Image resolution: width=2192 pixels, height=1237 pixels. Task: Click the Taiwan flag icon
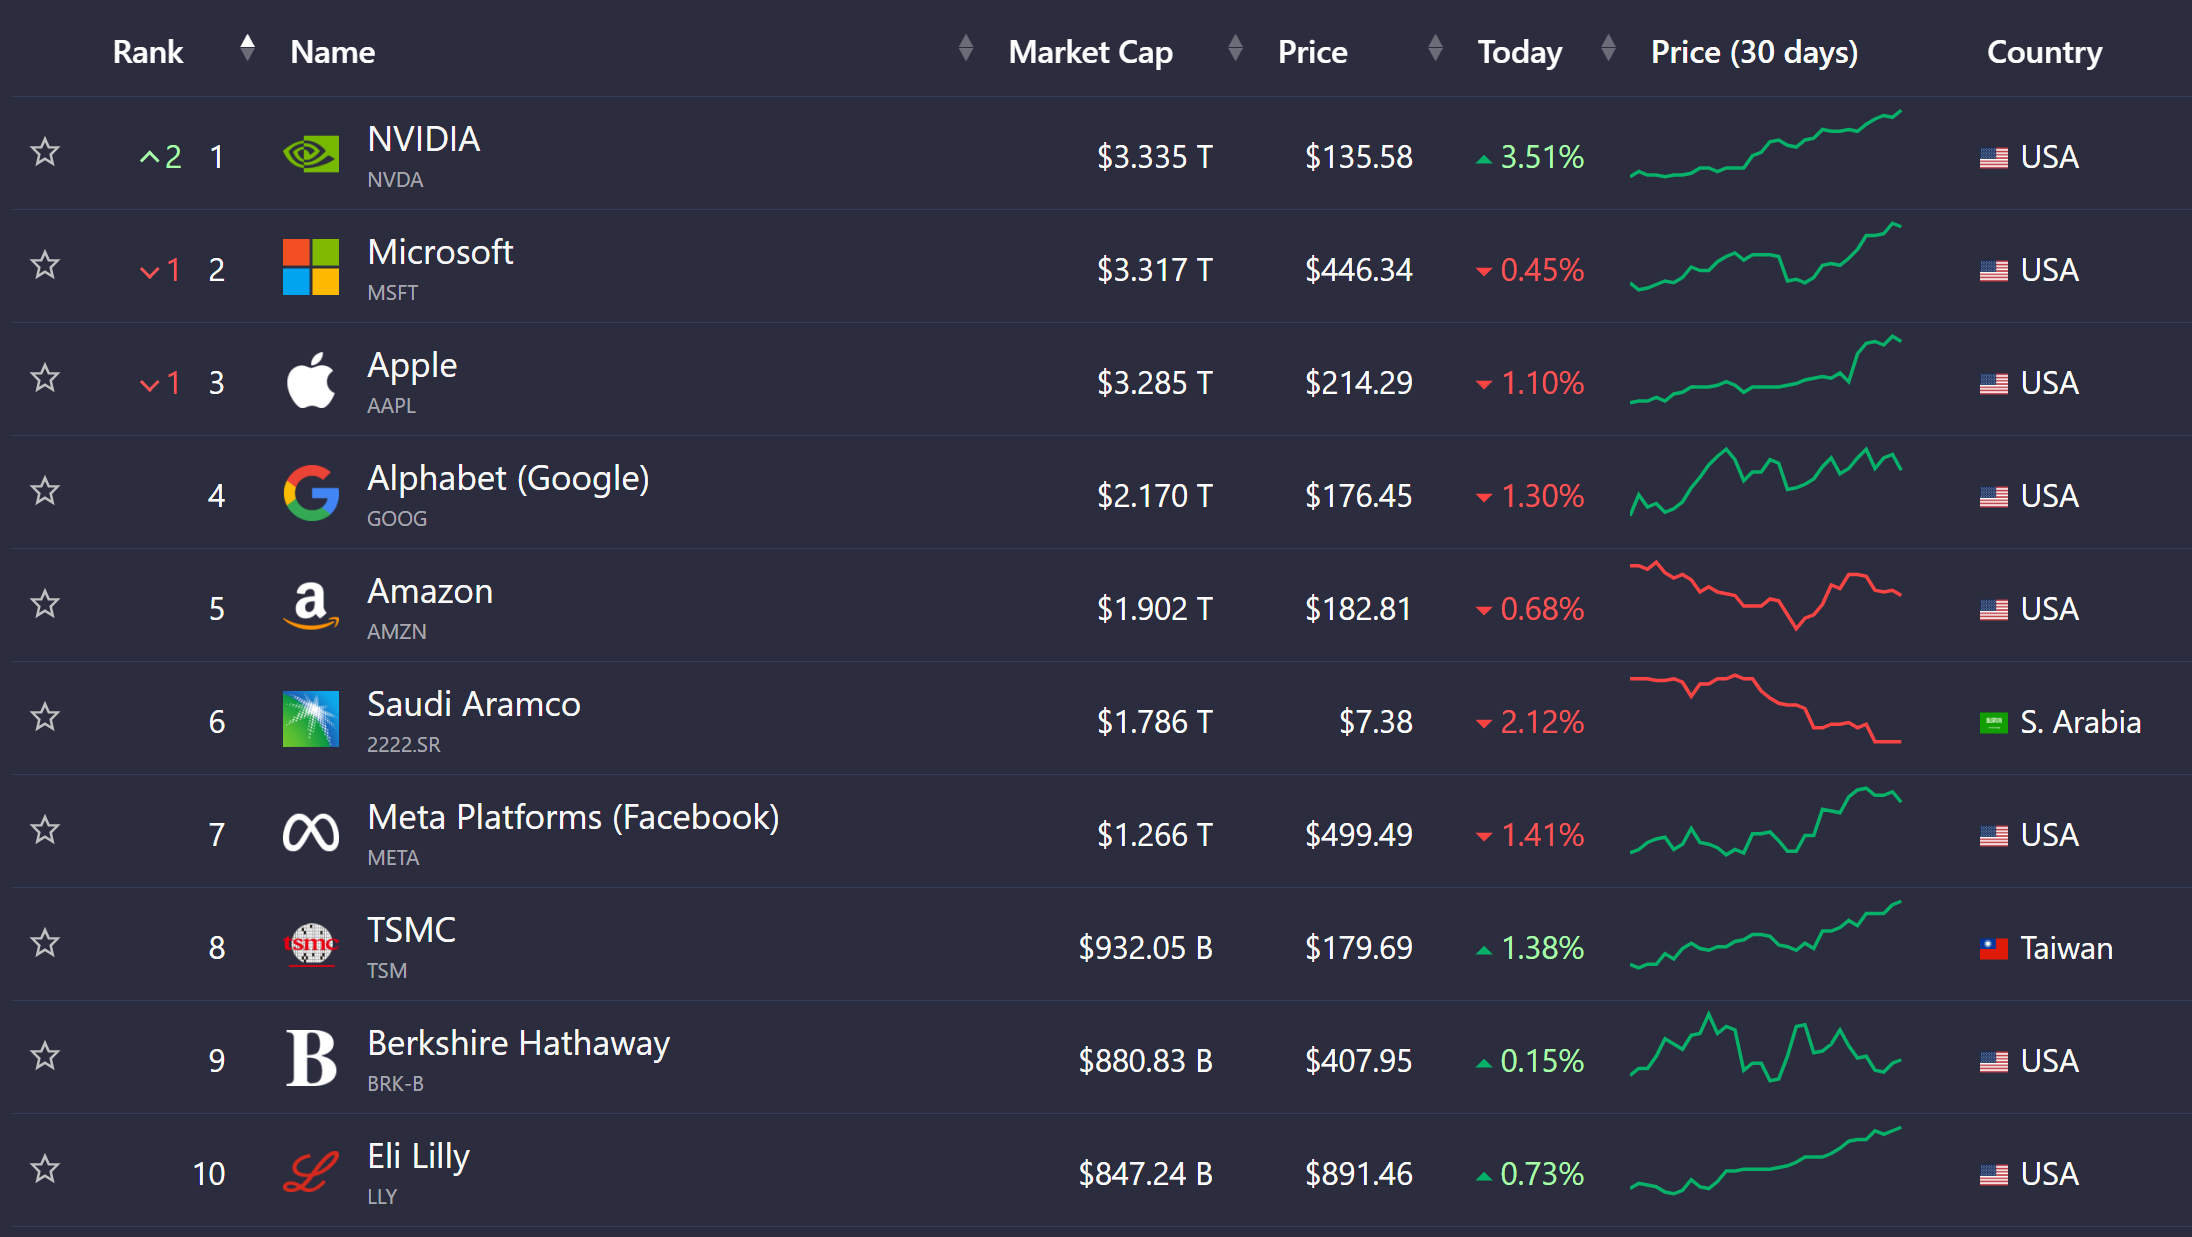[1994, 949]
